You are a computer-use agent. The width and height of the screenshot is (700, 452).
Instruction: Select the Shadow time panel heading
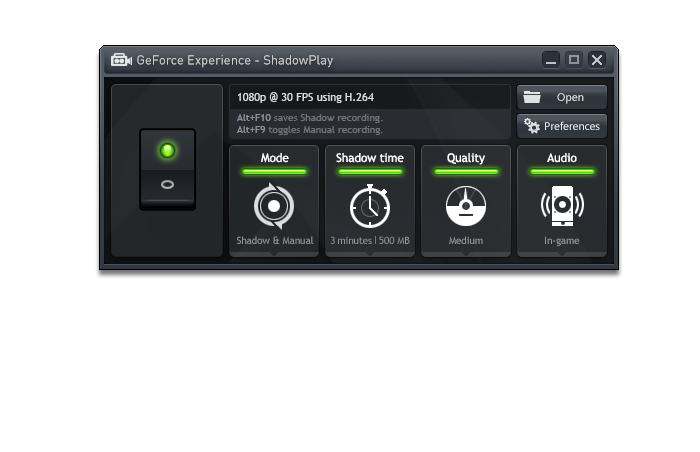tap(370, 158)
